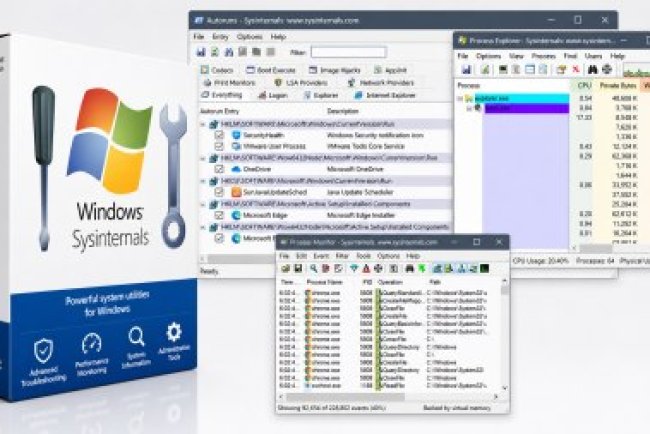Collapse the Active Setup Installed Components group

point(203,204)
